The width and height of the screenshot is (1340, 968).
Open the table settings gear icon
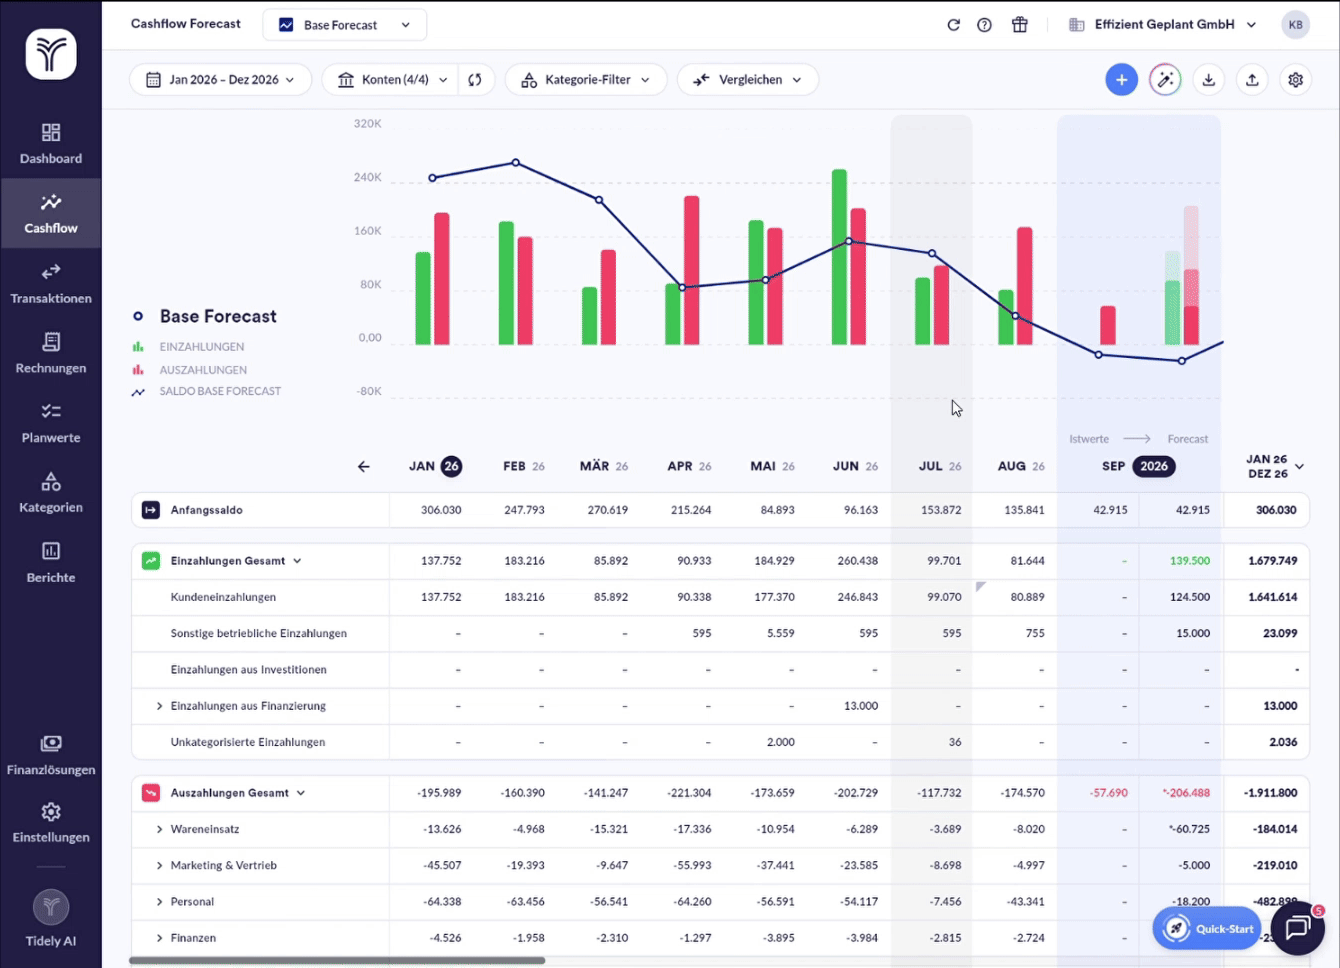click(x=1296, y=80)
